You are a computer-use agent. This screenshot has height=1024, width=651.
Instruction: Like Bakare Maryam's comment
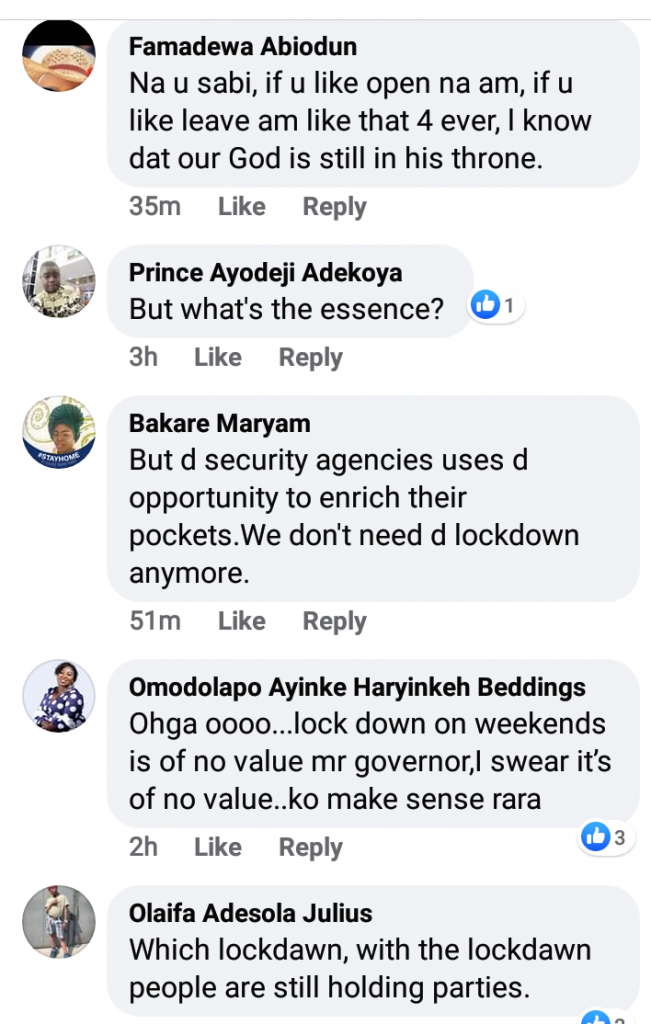241,621
